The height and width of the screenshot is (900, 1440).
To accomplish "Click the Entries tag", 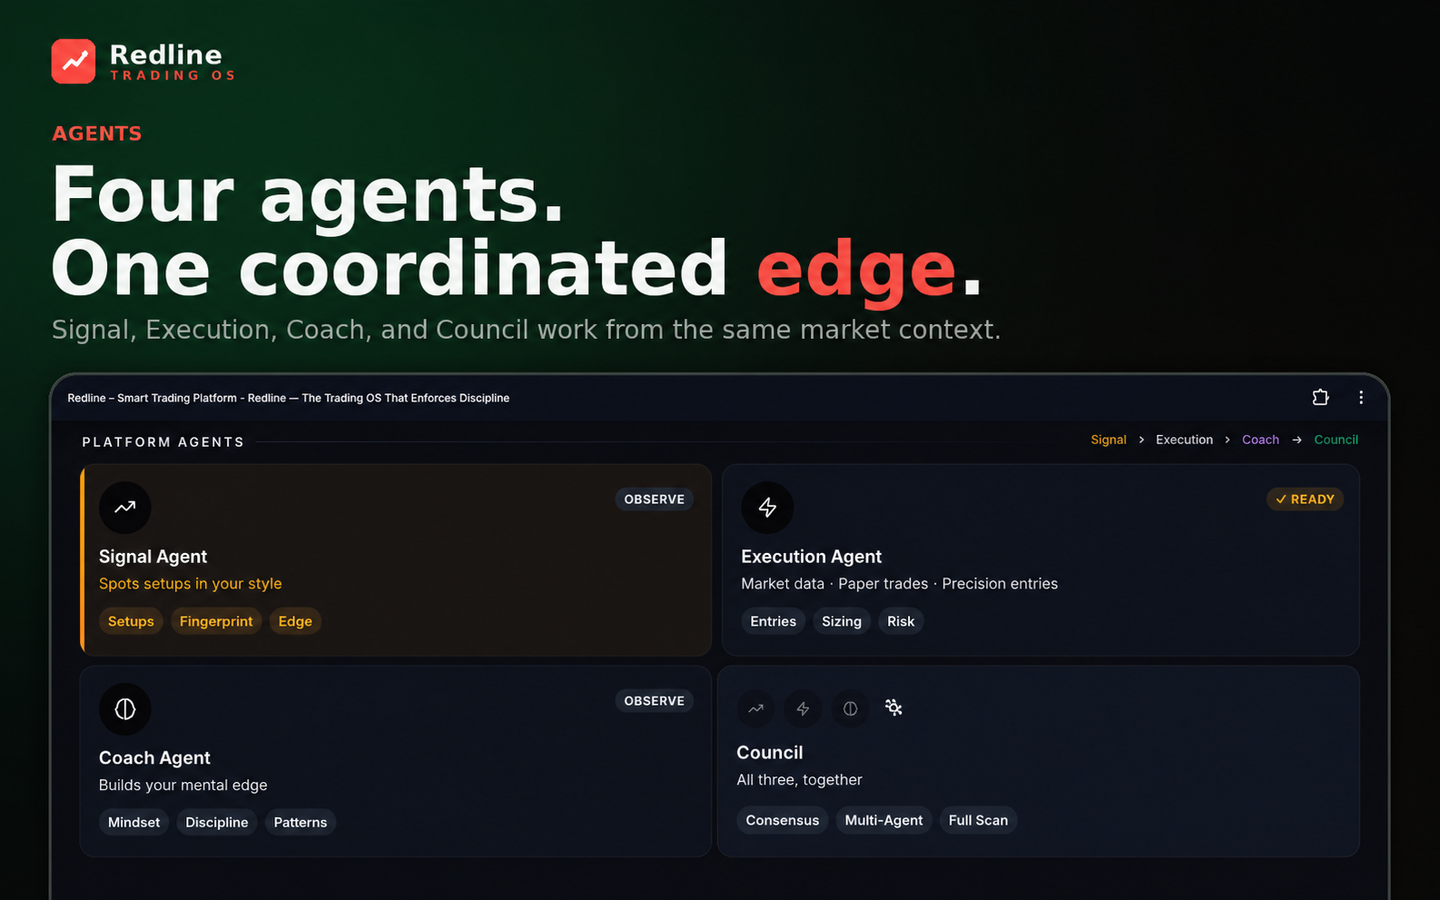I will [773, 621].
